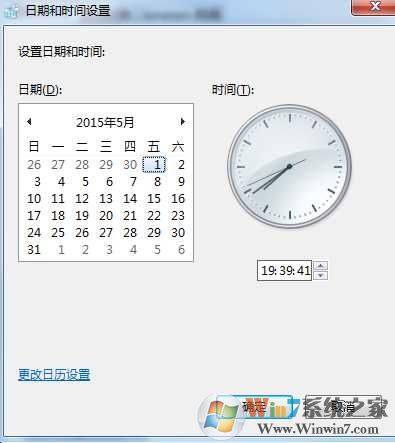Select May 31 in the calendar

(34, 250)
